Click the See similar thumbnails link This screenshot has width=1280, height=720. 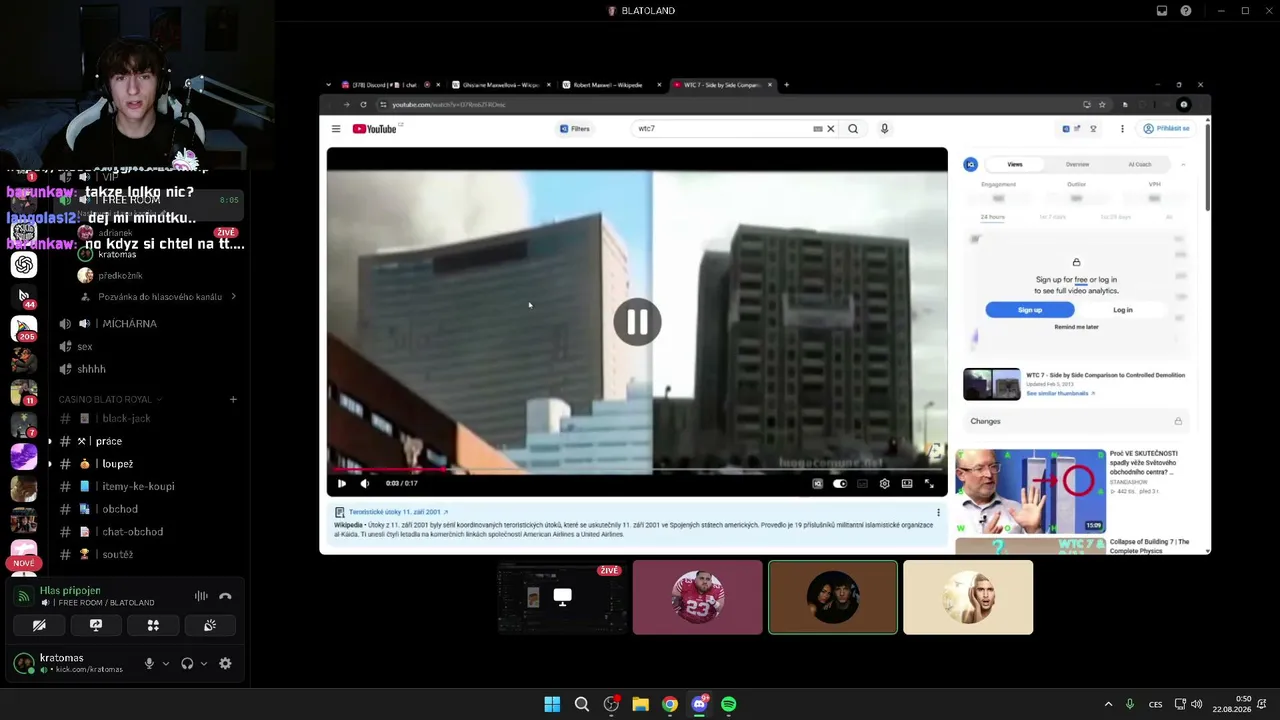coord(1060,394)
